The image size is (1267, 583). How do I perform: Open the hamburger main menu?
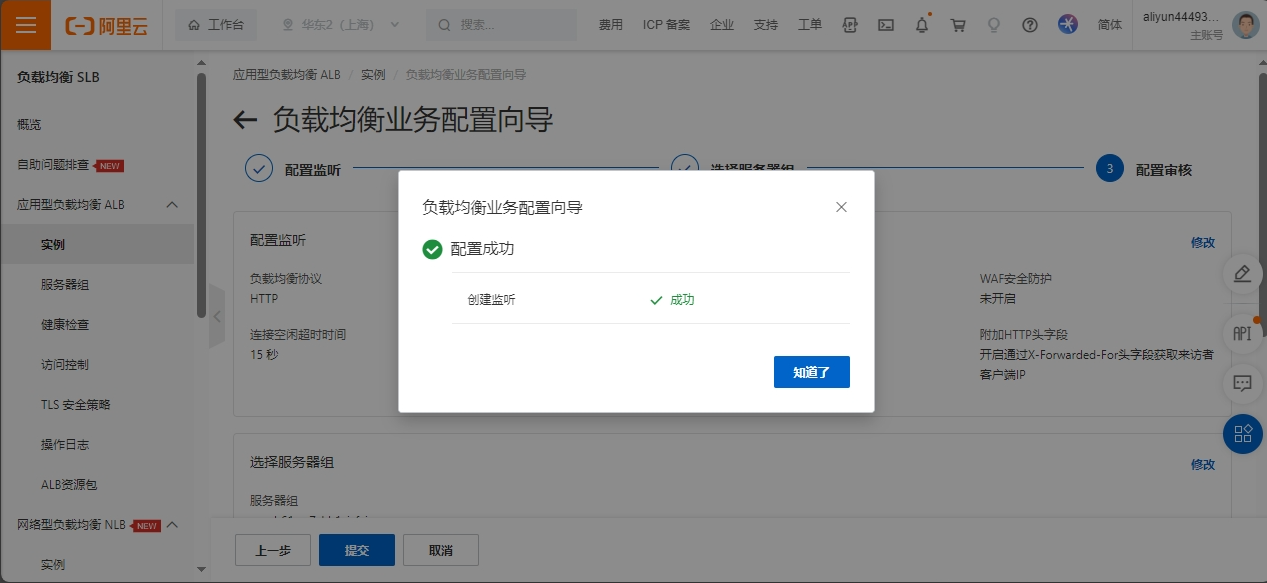26,25
